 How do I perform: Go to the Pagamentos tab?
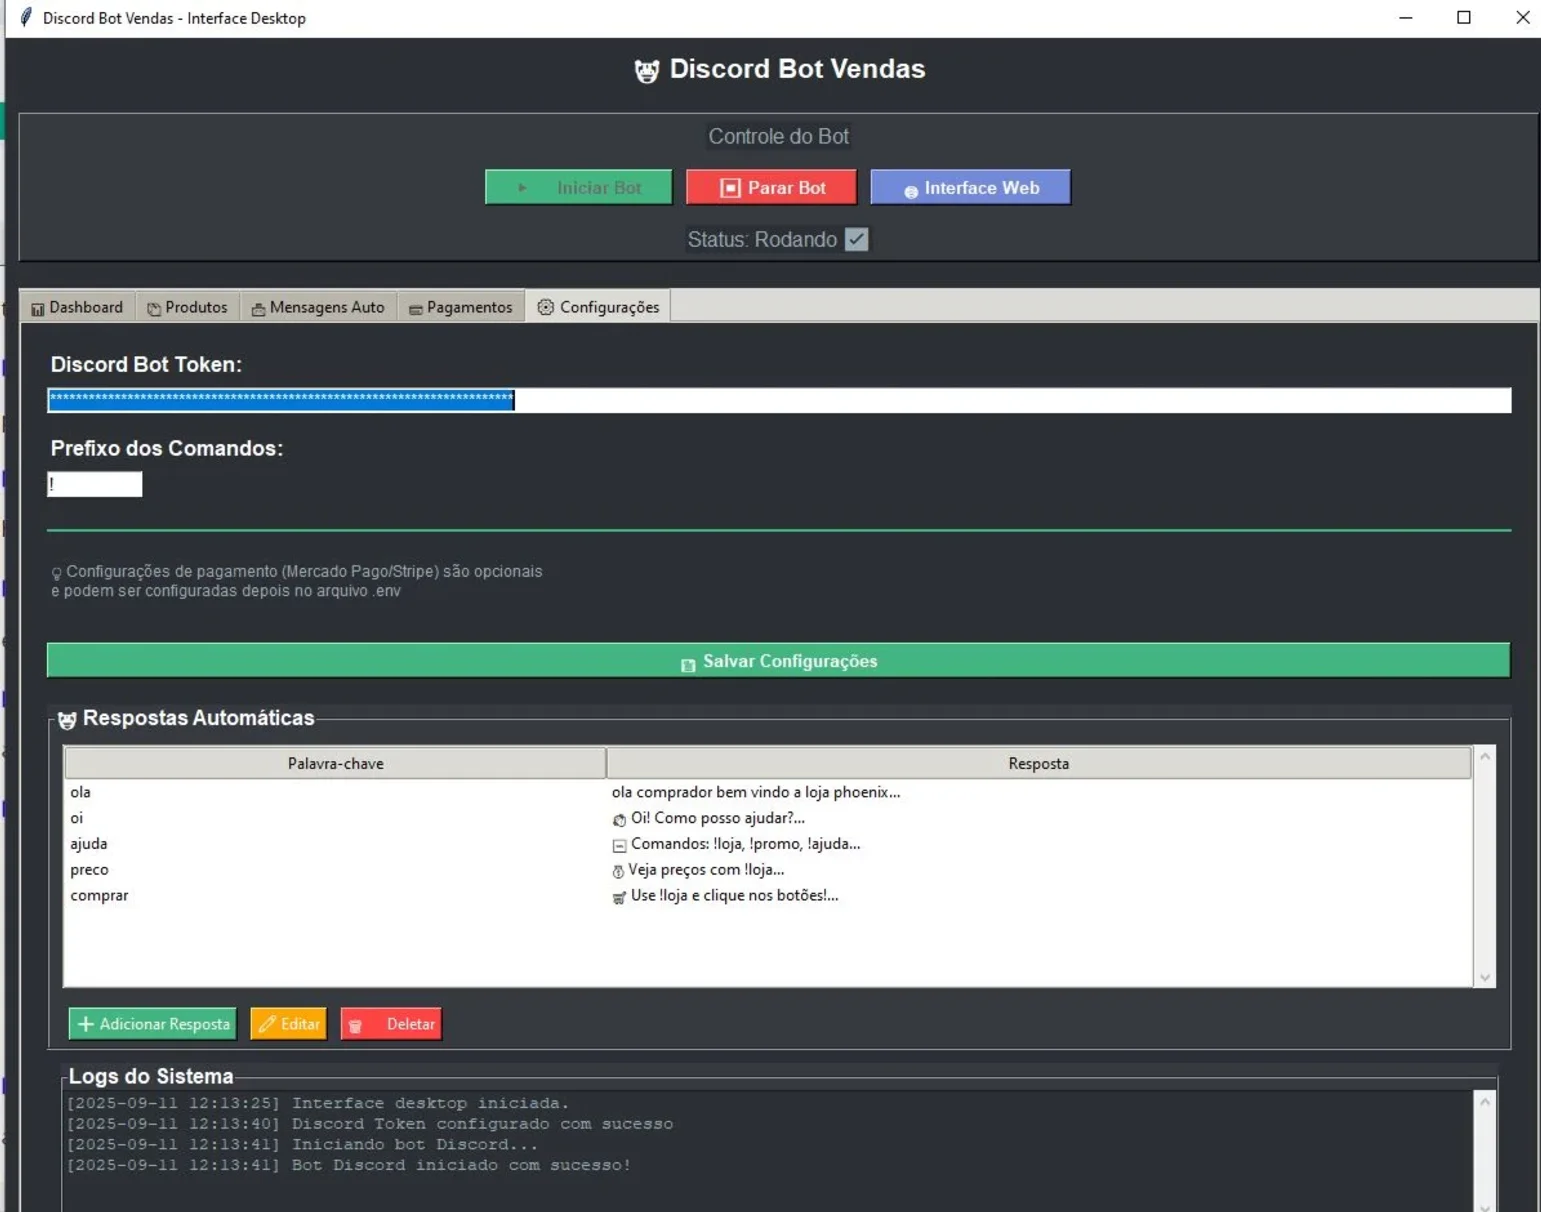click(x=461, y=307)
